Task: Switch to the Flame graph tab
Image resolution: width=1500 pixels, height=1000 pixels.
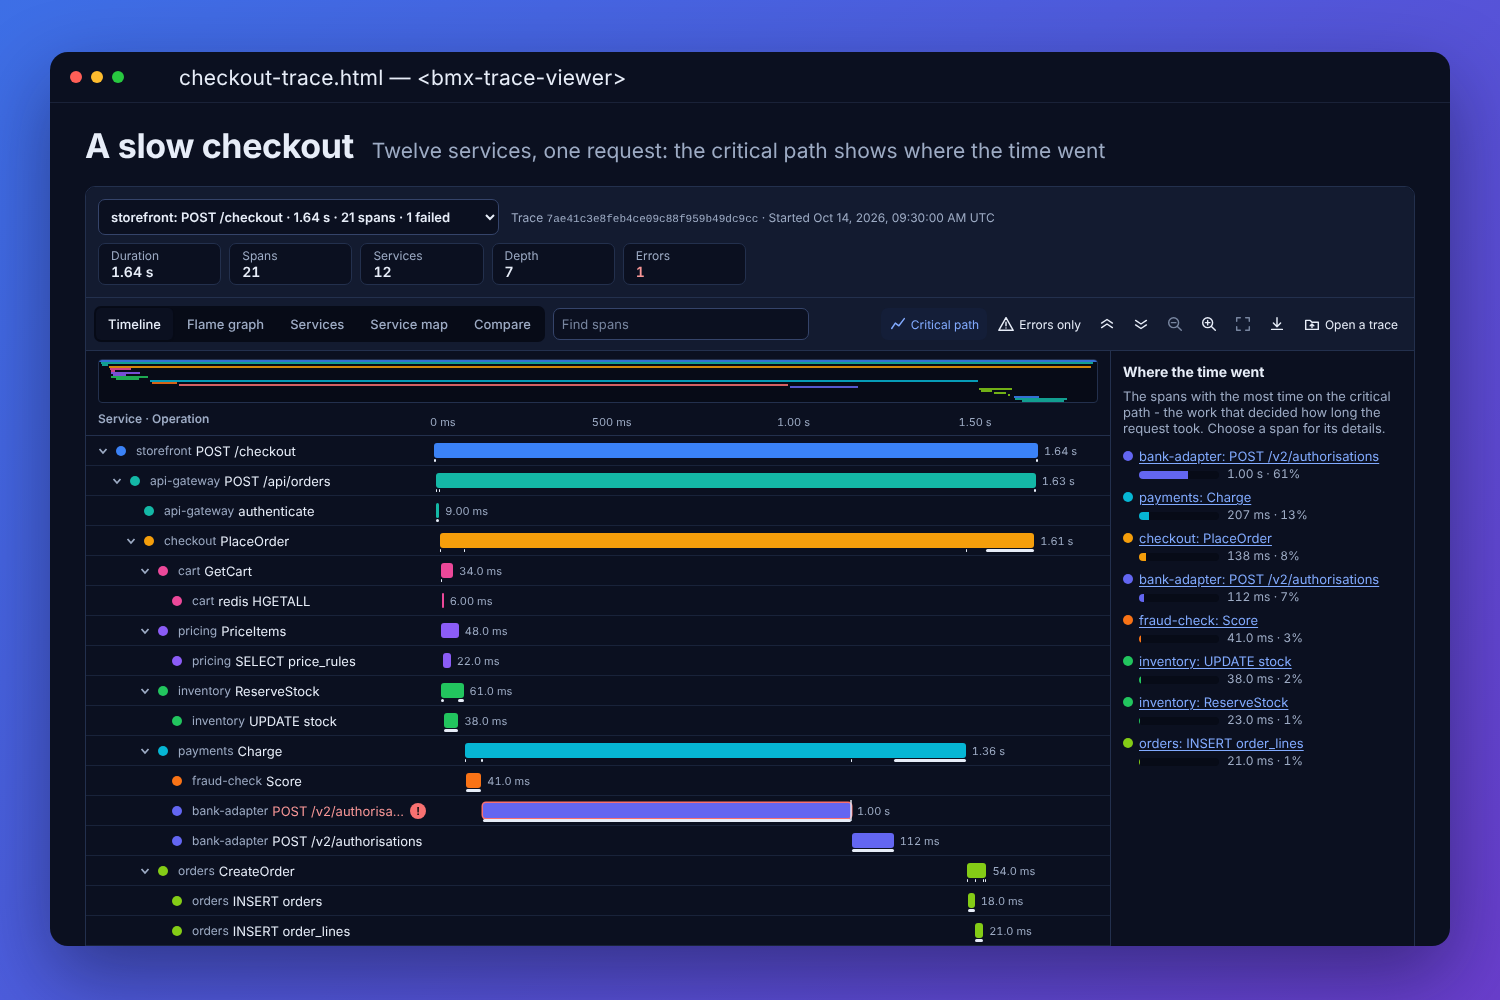Action: tap(225, 324)
